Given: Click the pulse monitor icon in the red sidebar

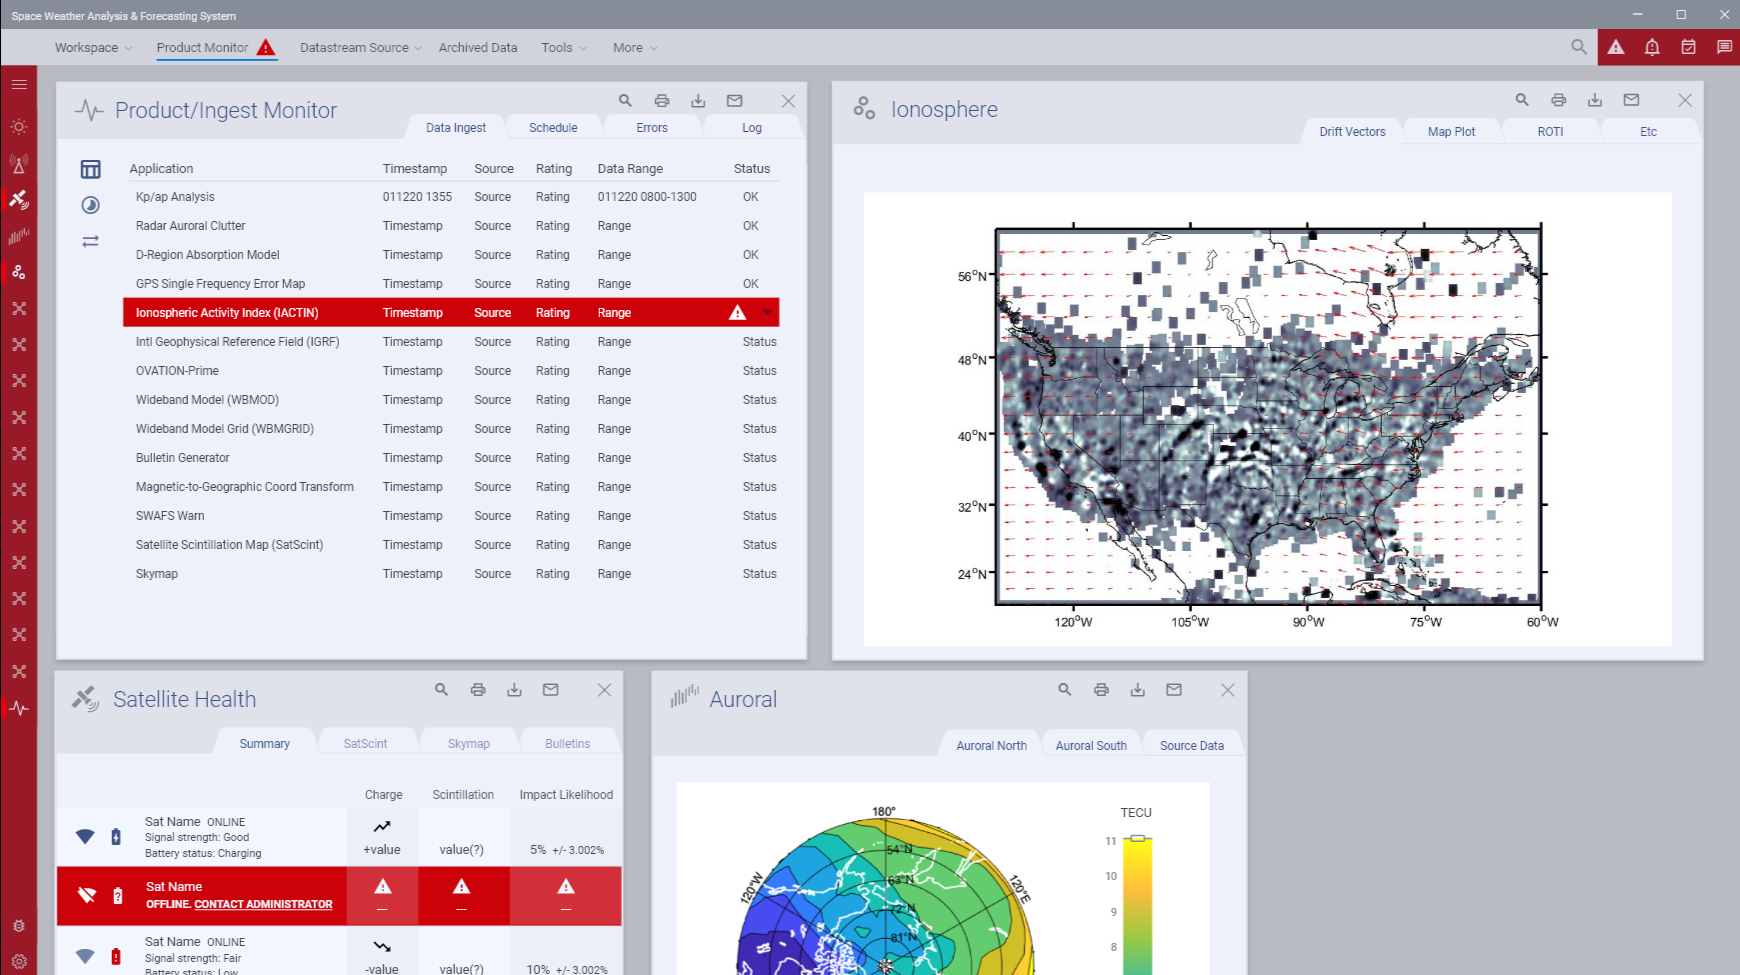Looking at the screenshot, I should coord(19,708).
